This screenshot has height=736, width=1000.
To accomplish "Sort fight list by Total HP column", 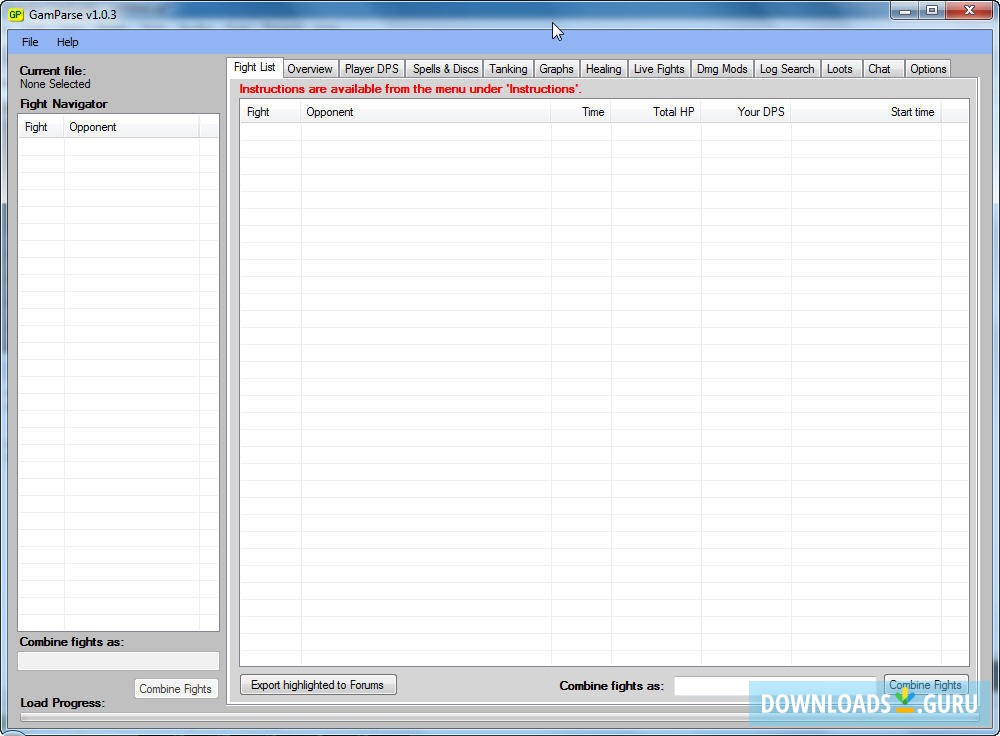I will pyautogui.click(x=656, y=112).
